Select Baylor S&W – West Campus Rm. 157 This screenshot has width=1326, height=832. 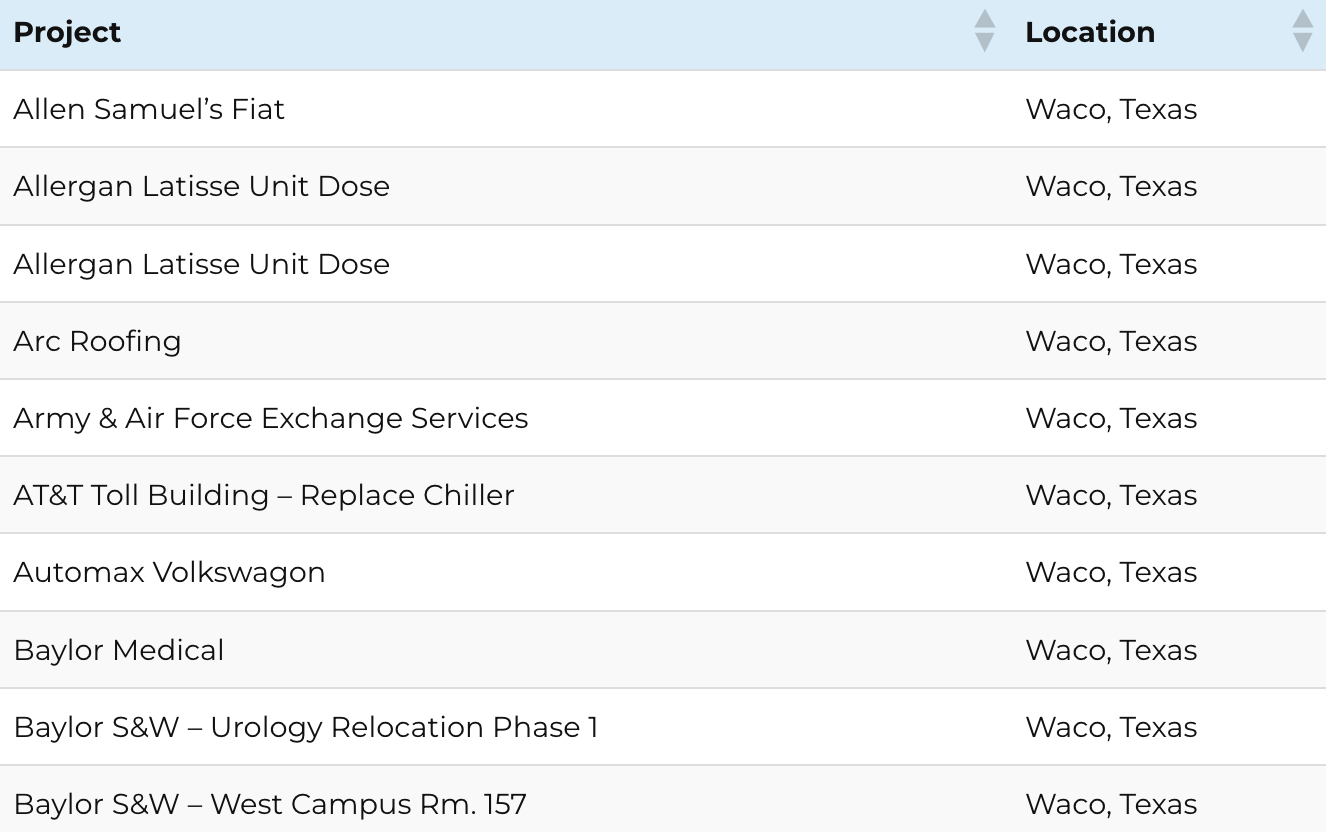click(270, 804)
